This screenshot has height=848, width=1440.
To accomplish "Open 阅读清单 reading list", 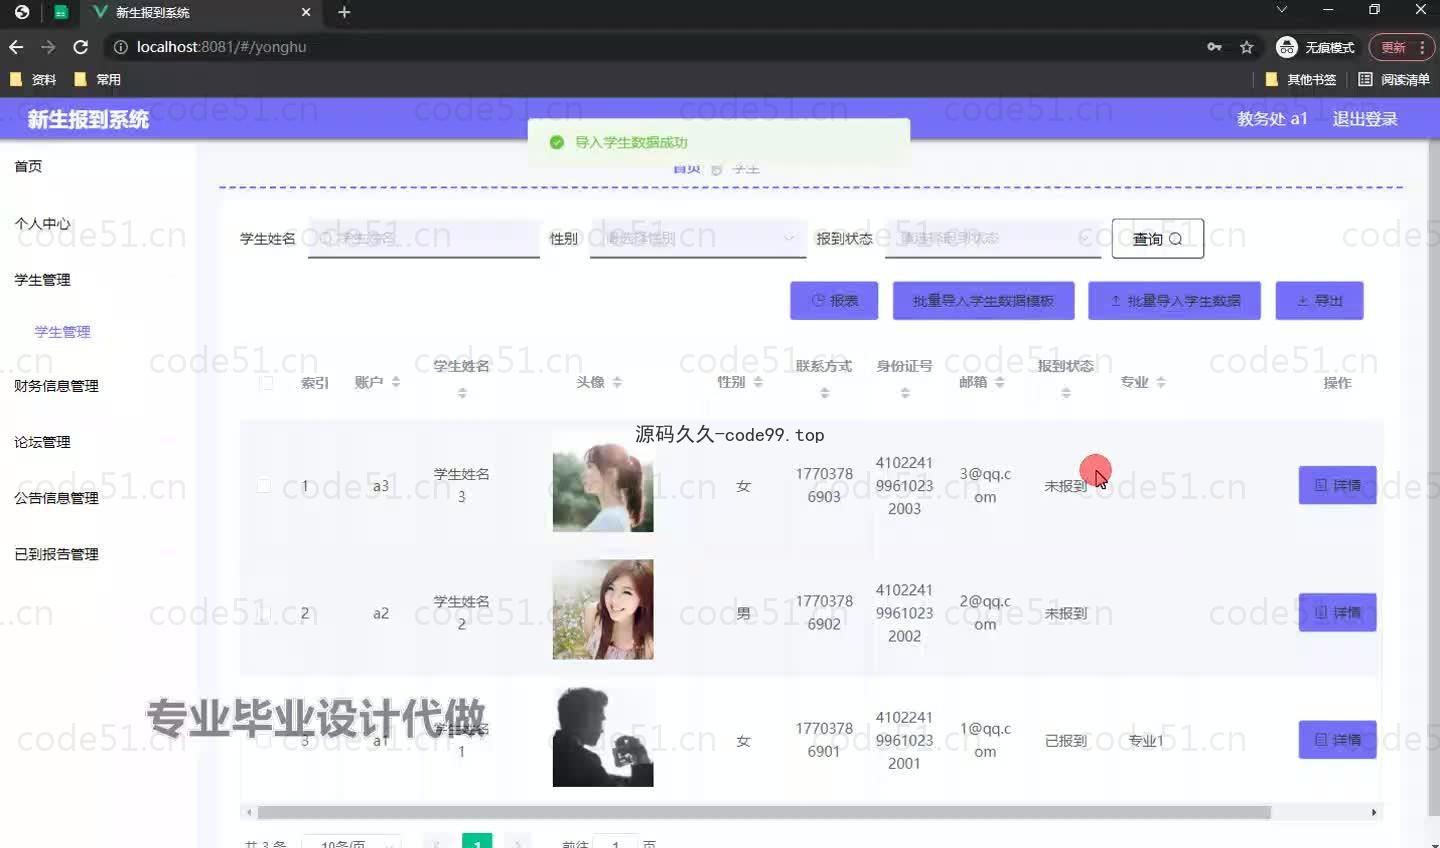I will point(1394,79).
